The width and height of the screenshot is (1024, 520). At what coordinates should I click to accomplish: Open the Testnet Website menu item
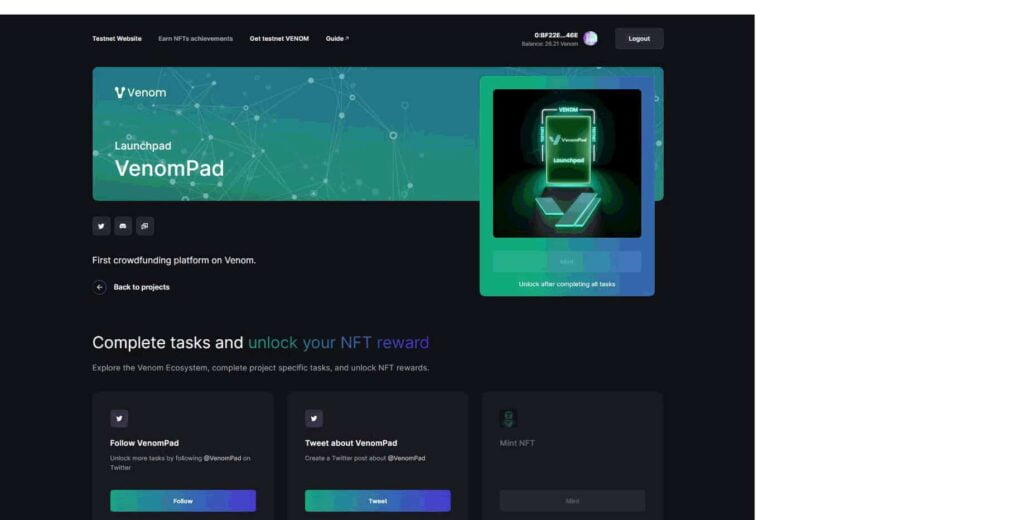pyautogui.click(x=117, y=39)
